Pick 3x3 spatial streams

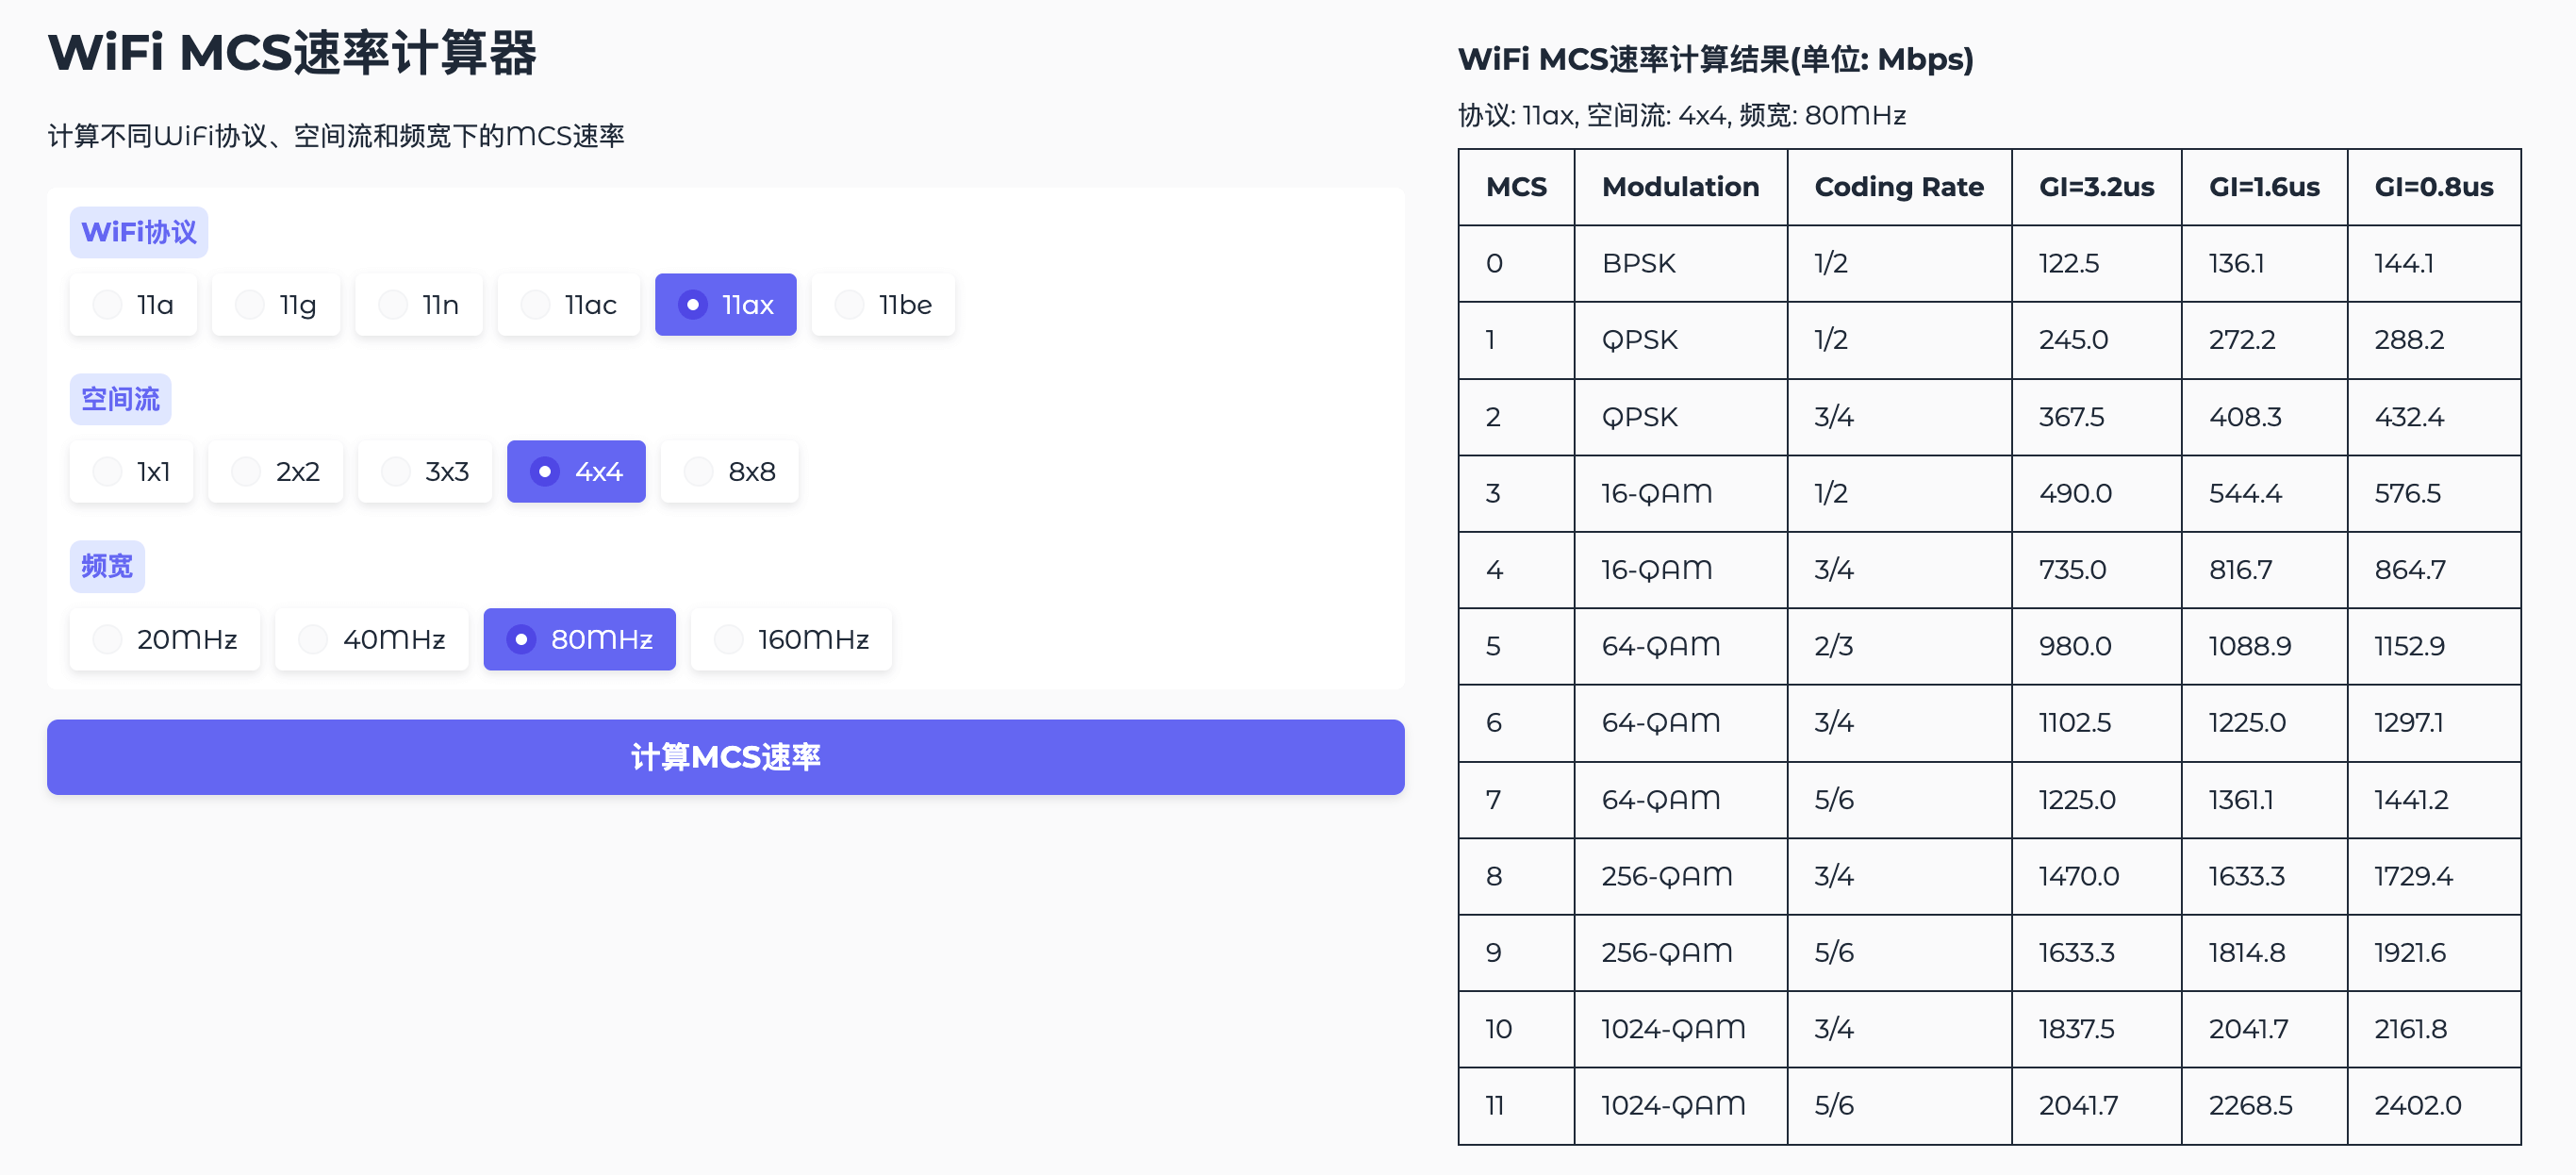[x=425, y=471]
